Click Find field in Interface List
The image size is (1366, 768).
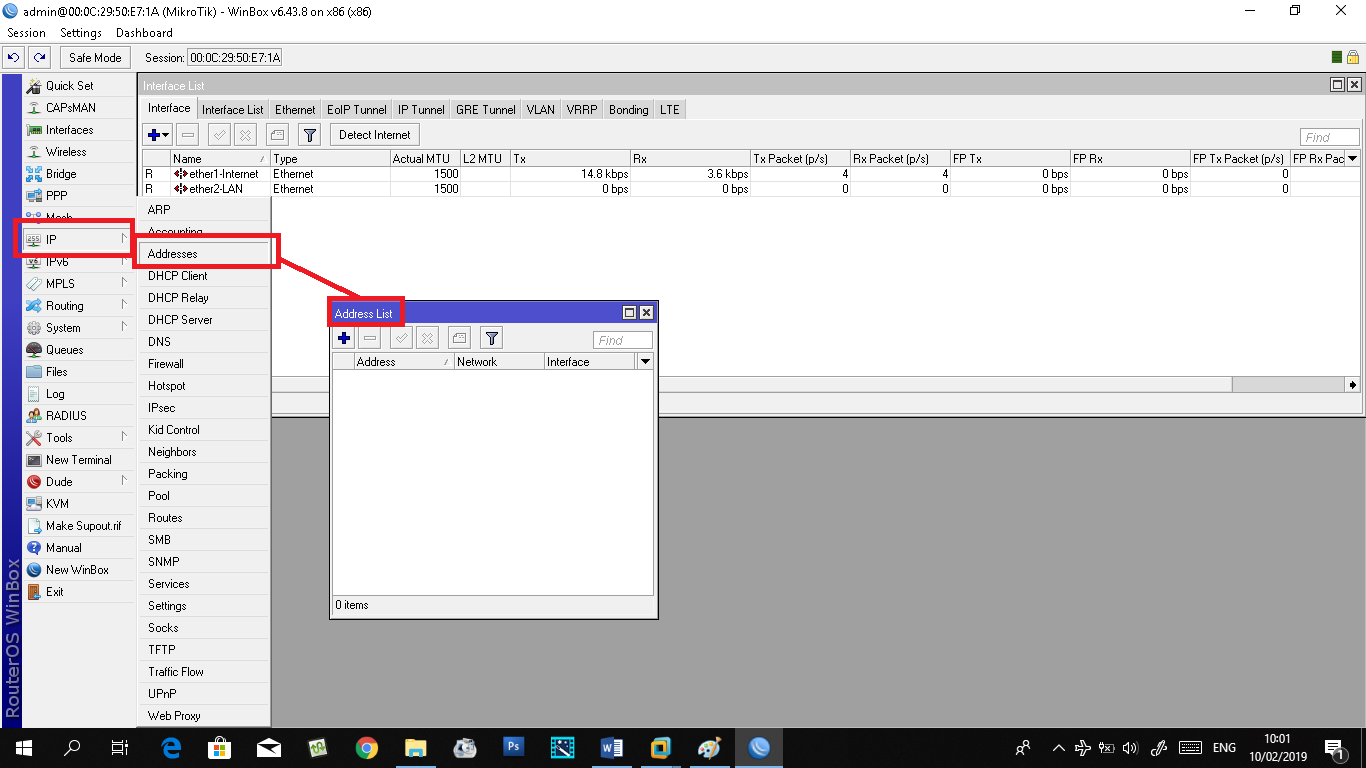(x=1329, y=137)
